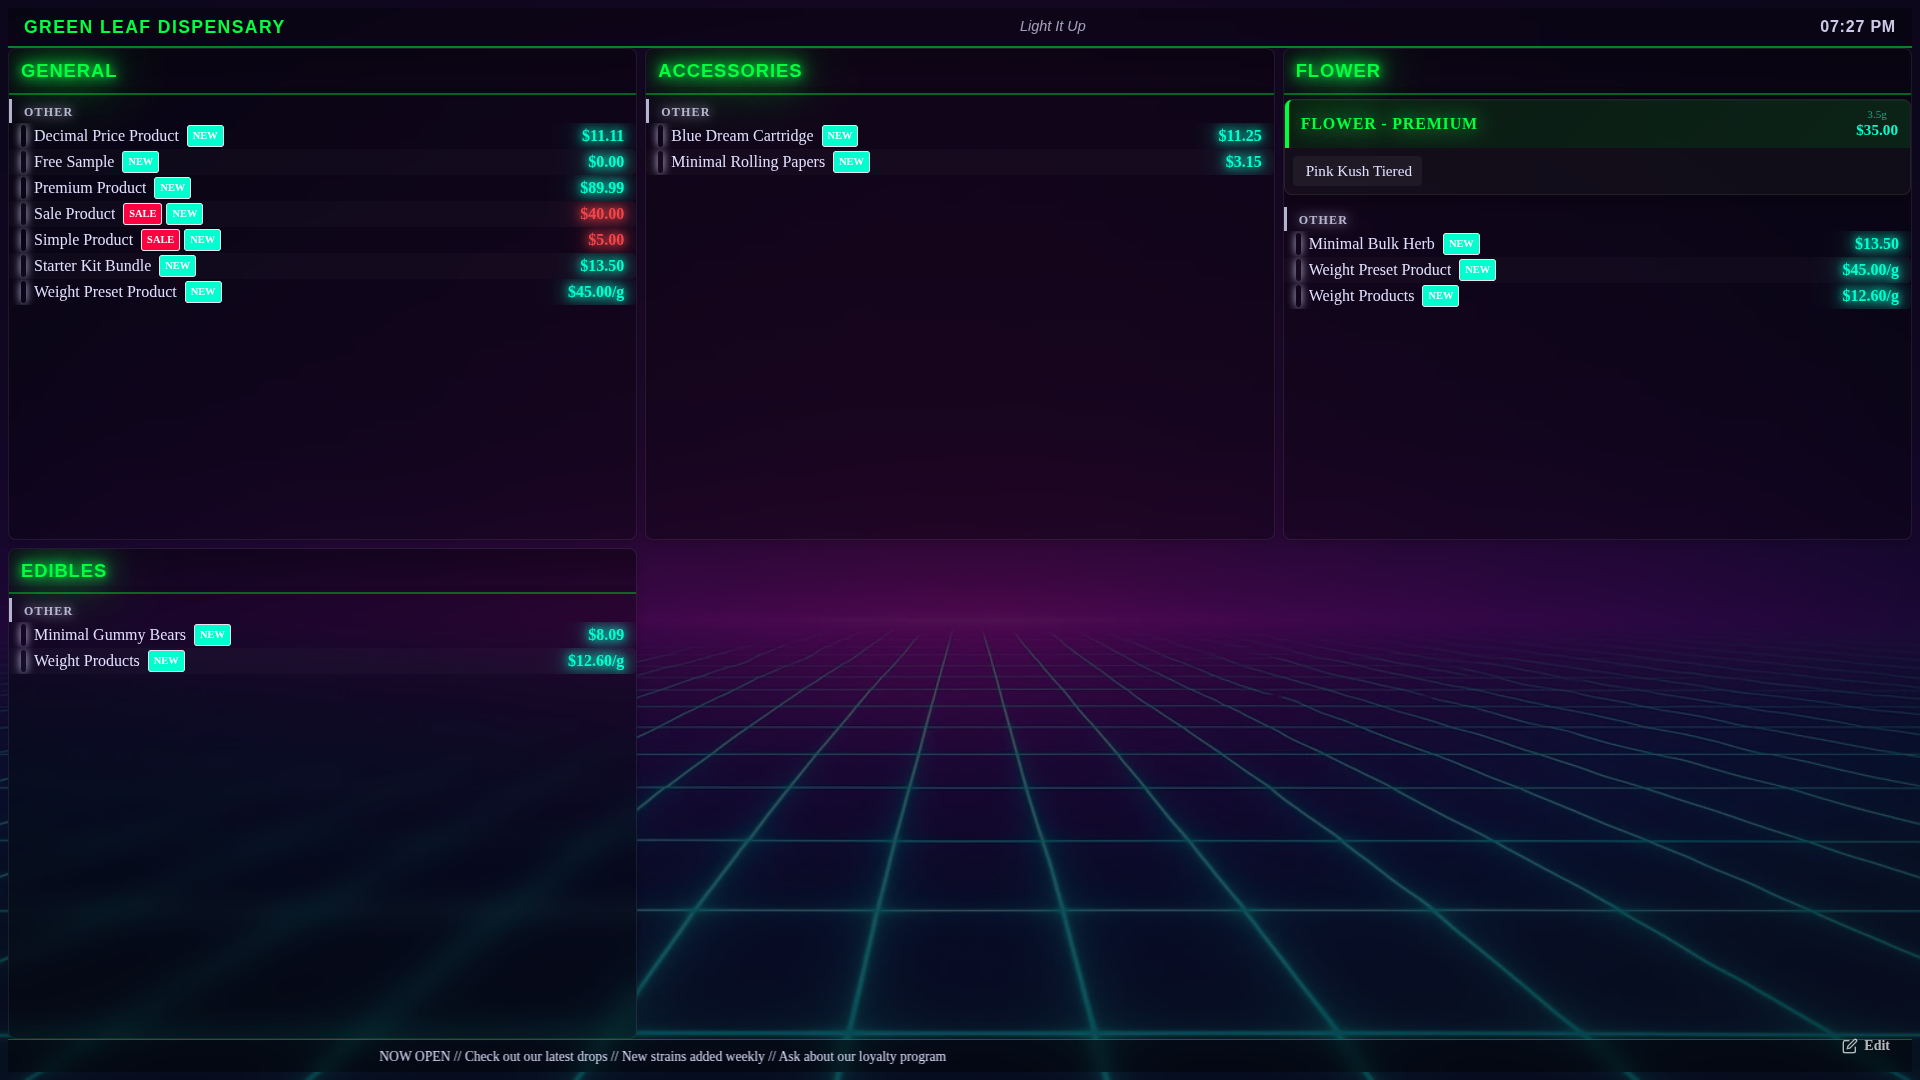
Task: Select the FLOWER section header
Action: click(1338, 71)
